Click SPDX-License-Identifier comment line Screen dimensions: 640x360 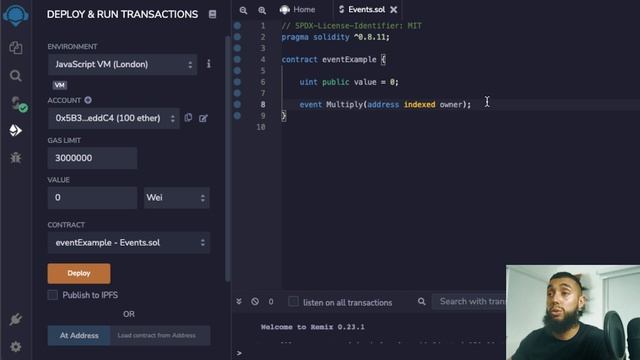(x=351, y=26)
